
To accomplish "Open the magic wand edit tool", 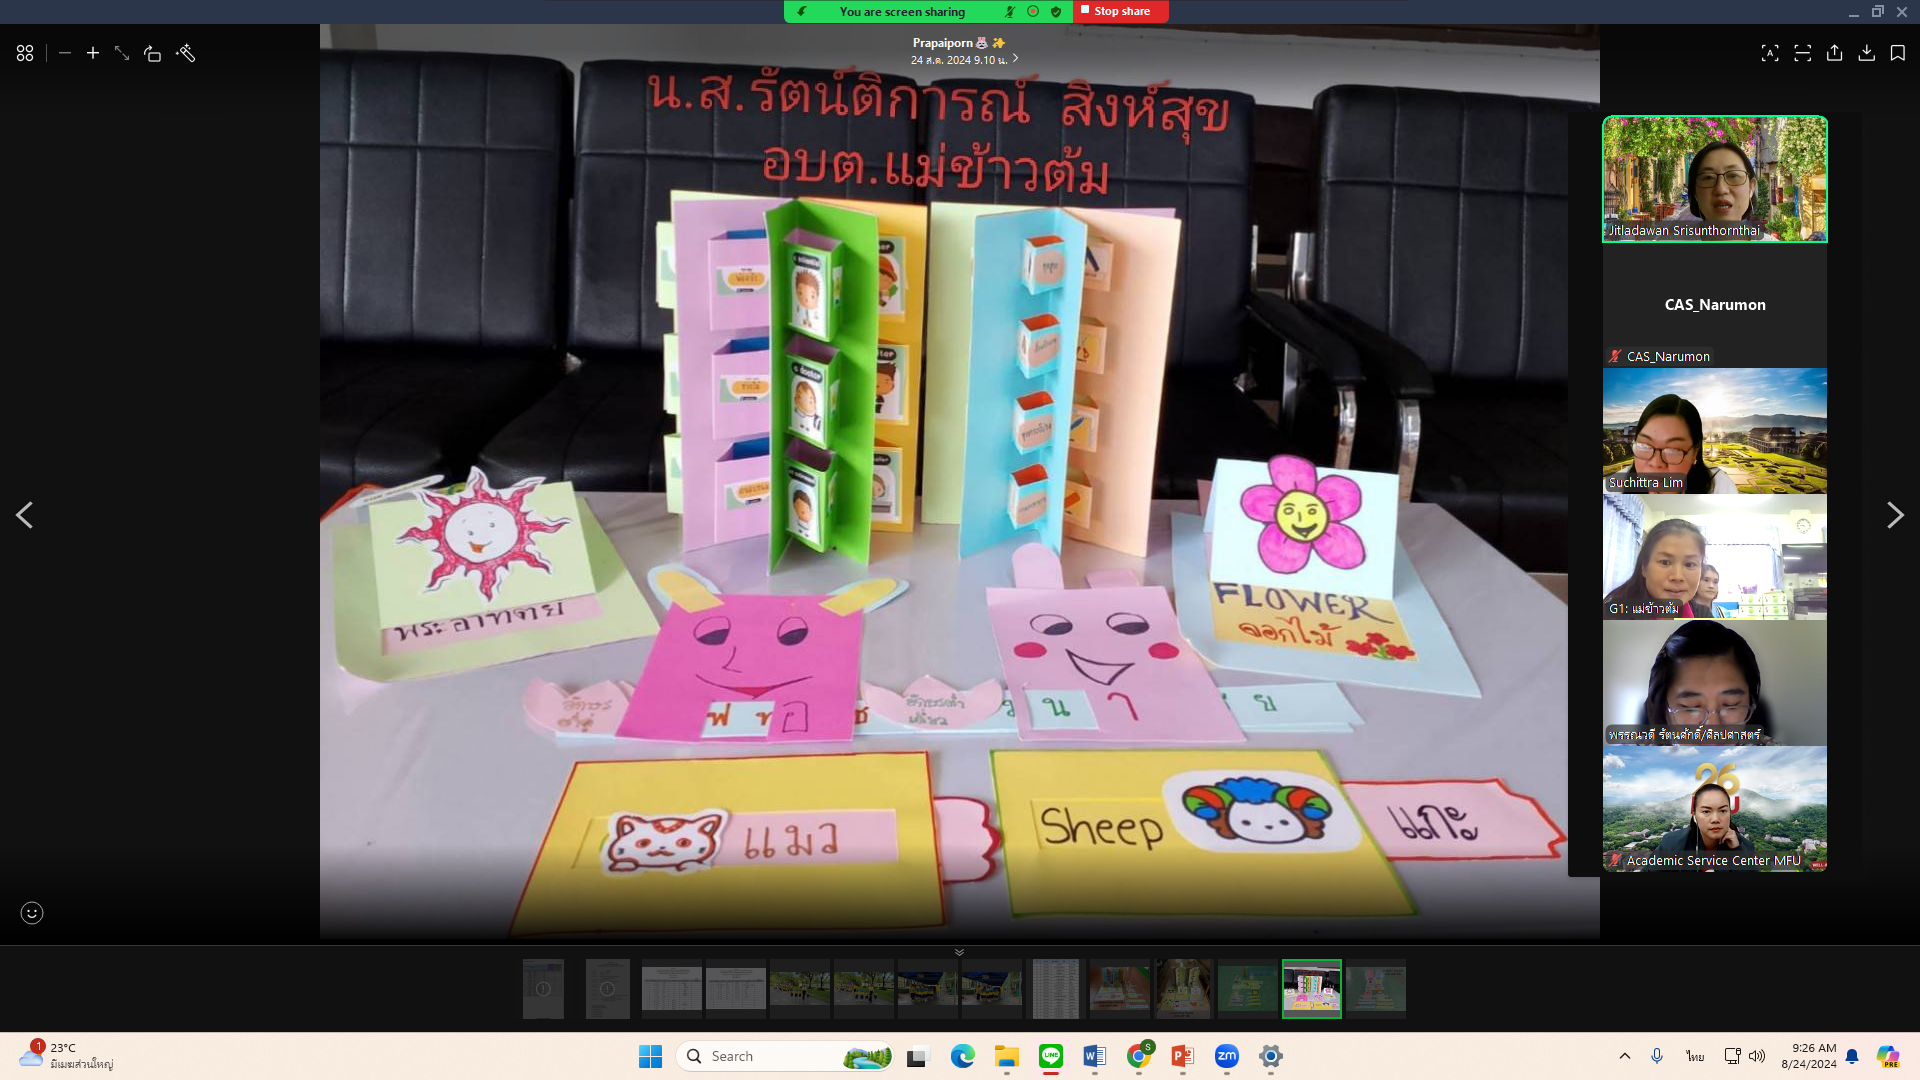I will [x=185, y=53].
